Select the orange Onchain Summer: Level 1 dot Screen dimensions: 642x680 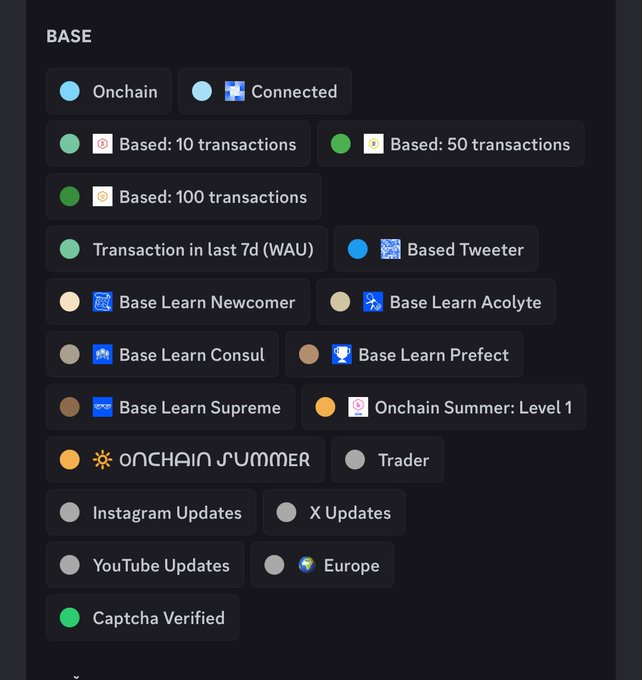point(325,407)
